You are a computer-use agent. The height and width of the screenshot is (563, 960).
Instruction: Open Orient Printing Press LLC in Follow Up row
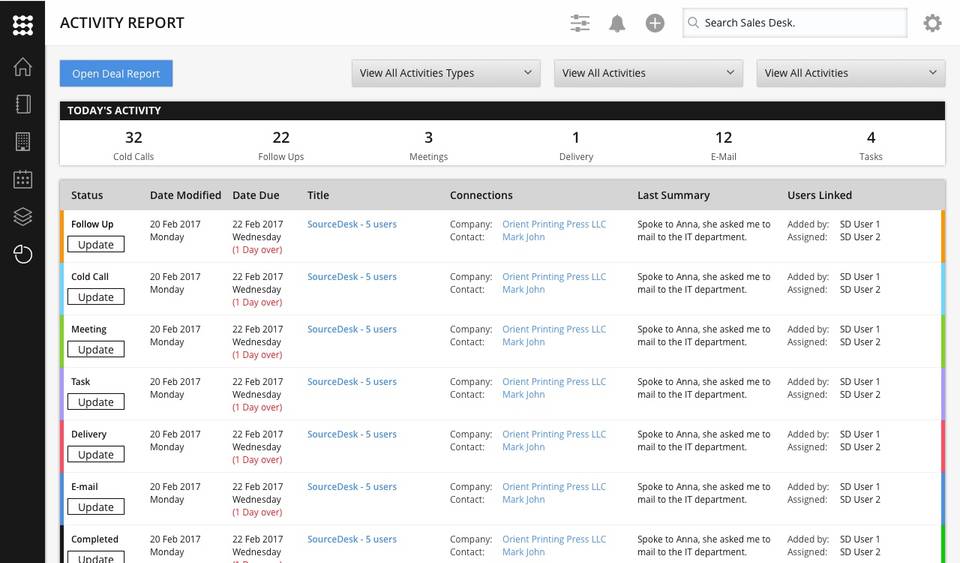pyautogui.click(x=554, y=224)
